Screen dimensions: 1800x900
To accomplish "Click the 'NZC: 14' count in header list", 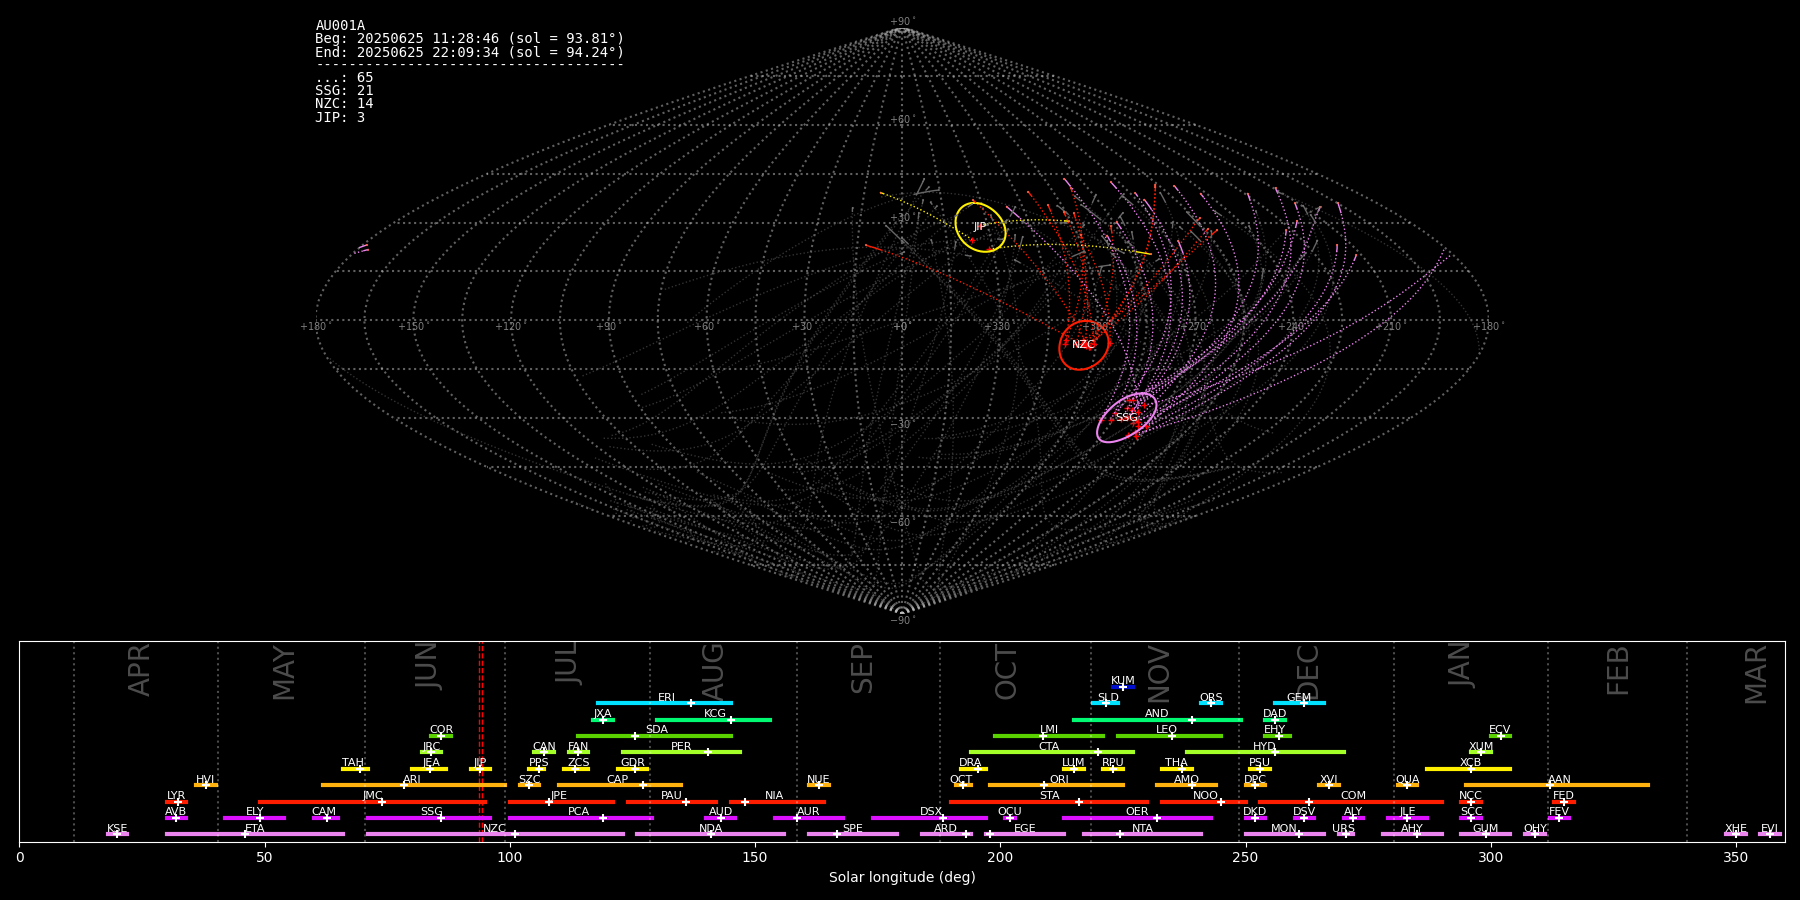I will coord(344,104).
